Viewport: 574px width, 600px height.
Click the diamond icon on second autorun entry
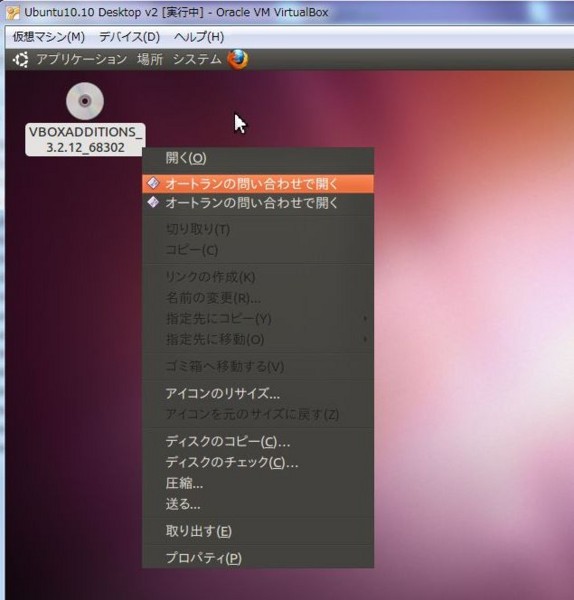pos(153,202)
